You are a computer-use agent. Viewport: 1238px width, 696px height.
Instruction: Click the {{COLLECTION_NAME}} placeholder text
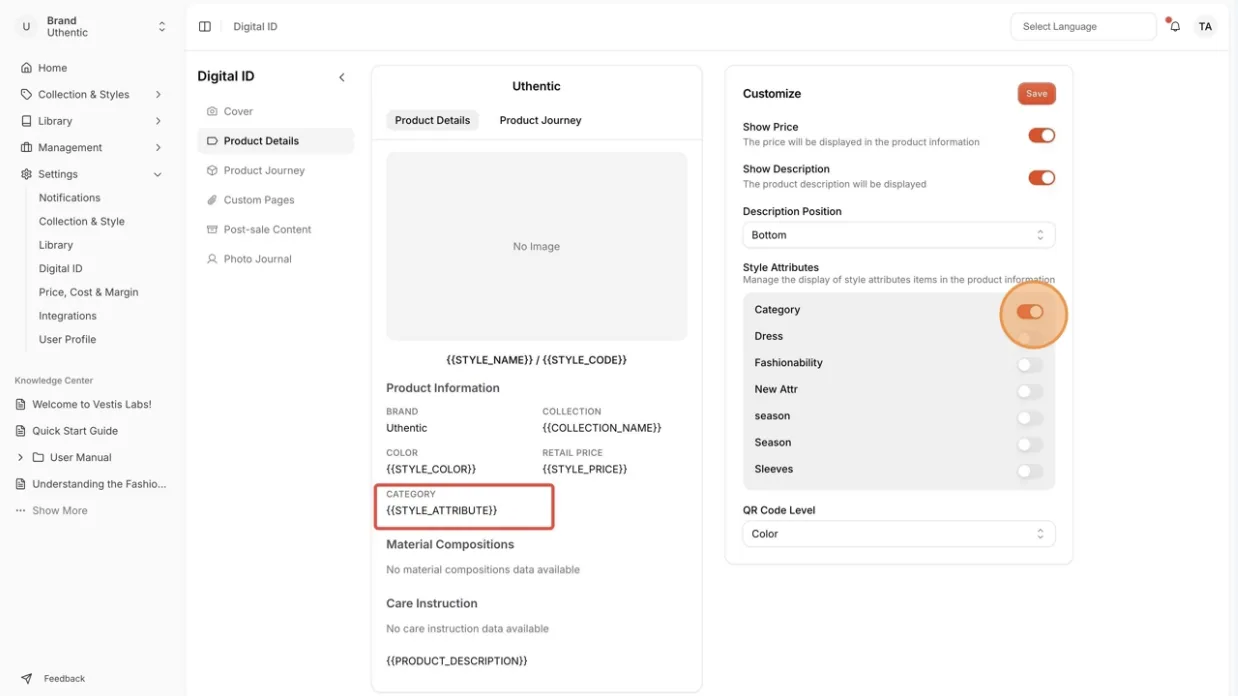pos(602,428)
